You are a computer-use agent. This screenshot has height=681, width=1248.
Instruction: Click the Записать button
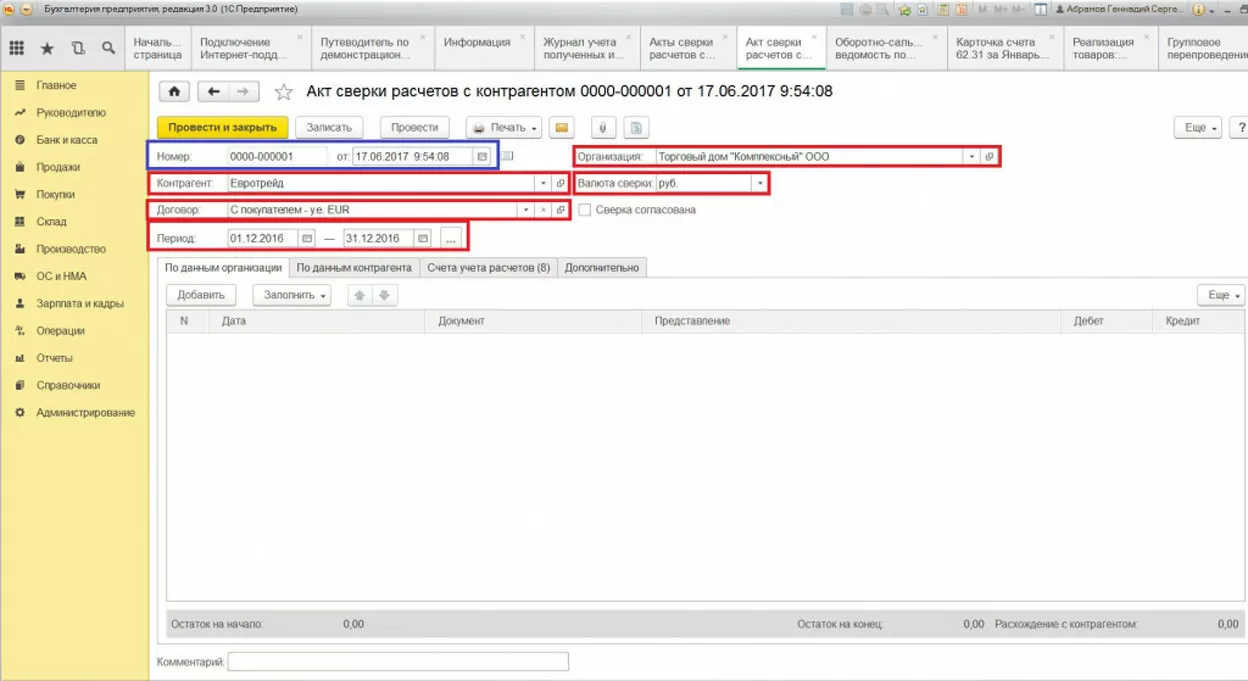pos(329,128)
